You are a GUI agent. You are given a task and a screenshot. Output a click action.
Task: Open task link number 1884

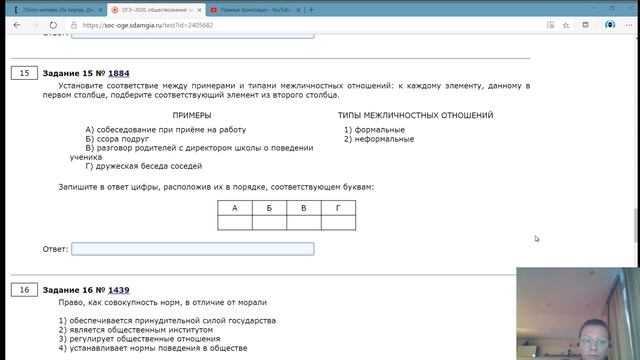[119, 73]
